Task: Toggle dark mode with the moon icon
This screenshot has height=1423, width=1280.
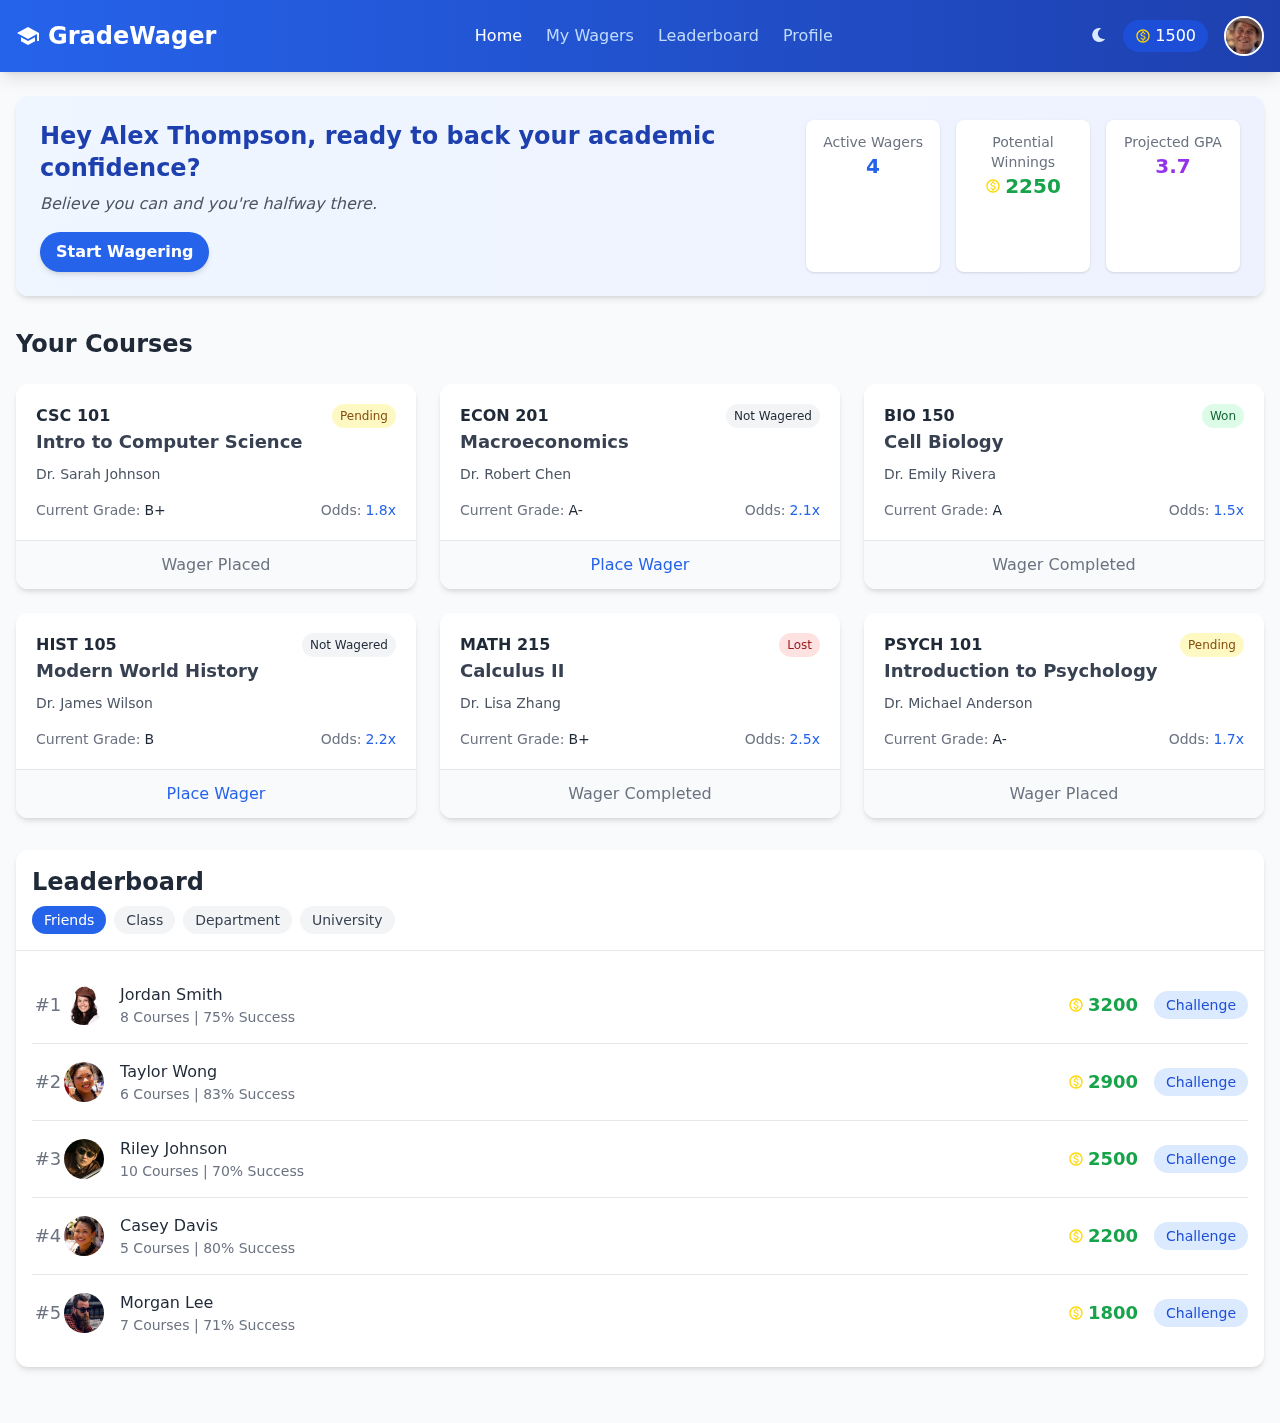Action: click(x=1098, y=35)
